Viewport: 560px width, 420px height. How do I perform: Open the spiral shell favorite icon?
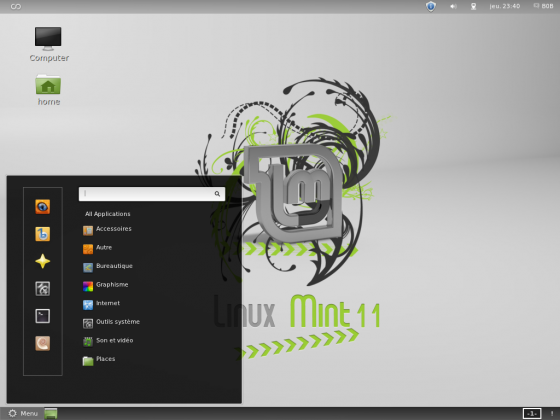(42, 343)
